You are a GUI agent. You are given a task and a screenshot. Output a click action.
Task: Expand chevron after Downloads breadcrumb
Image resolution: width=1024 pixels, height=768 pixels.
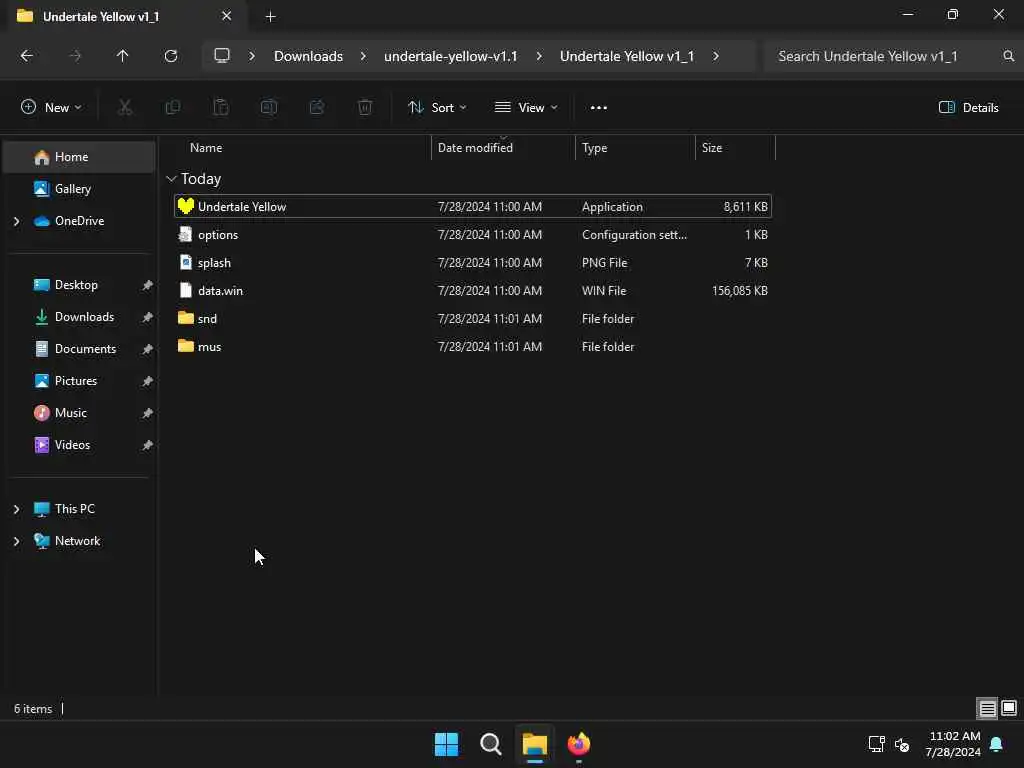tap(363, 56)
